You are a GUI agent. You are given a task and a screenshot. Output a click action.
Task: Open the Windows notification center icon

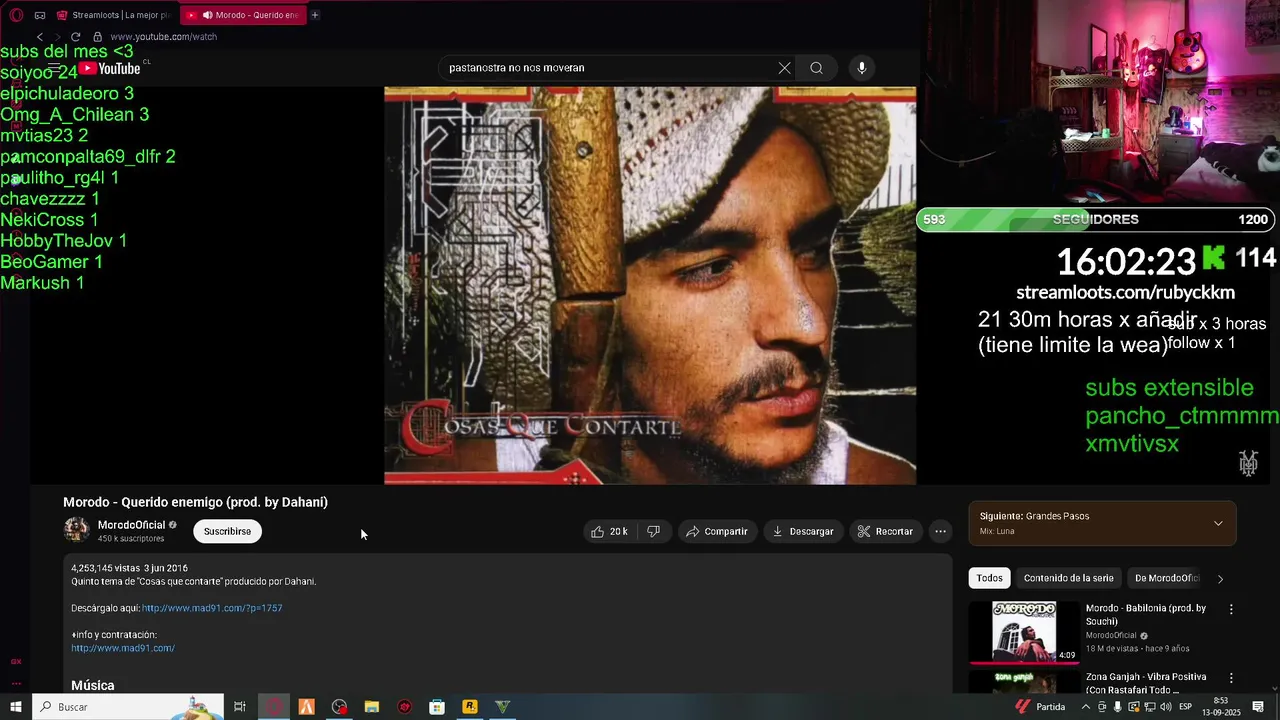[1258, 707]
